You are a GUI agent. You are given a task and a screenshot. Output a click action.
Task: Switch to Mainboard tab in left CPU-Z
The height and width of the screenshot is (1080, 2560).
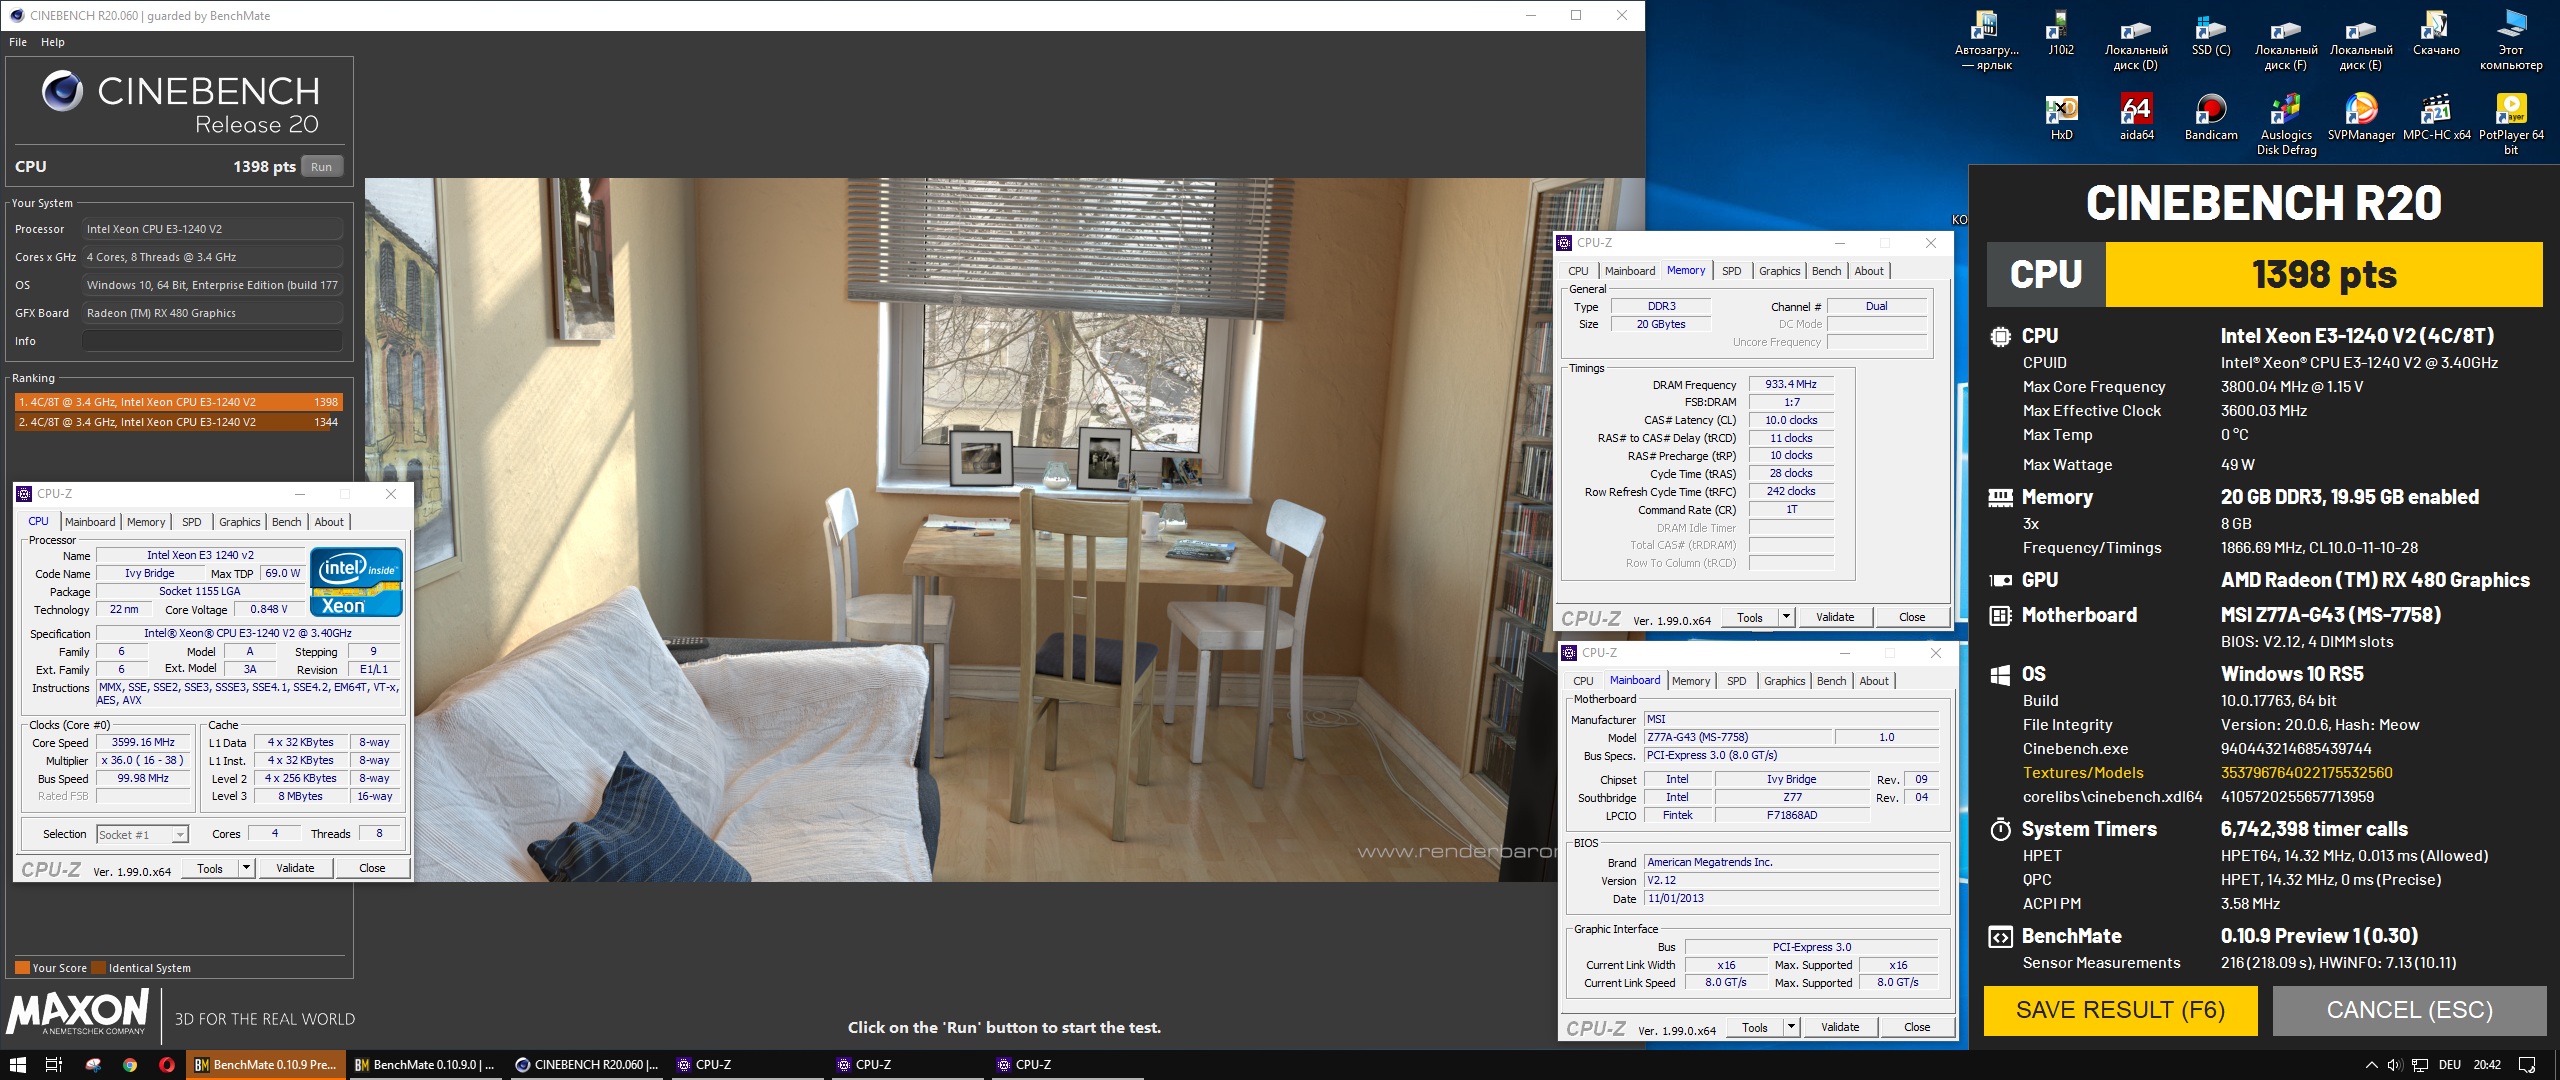tap(90, 522)
